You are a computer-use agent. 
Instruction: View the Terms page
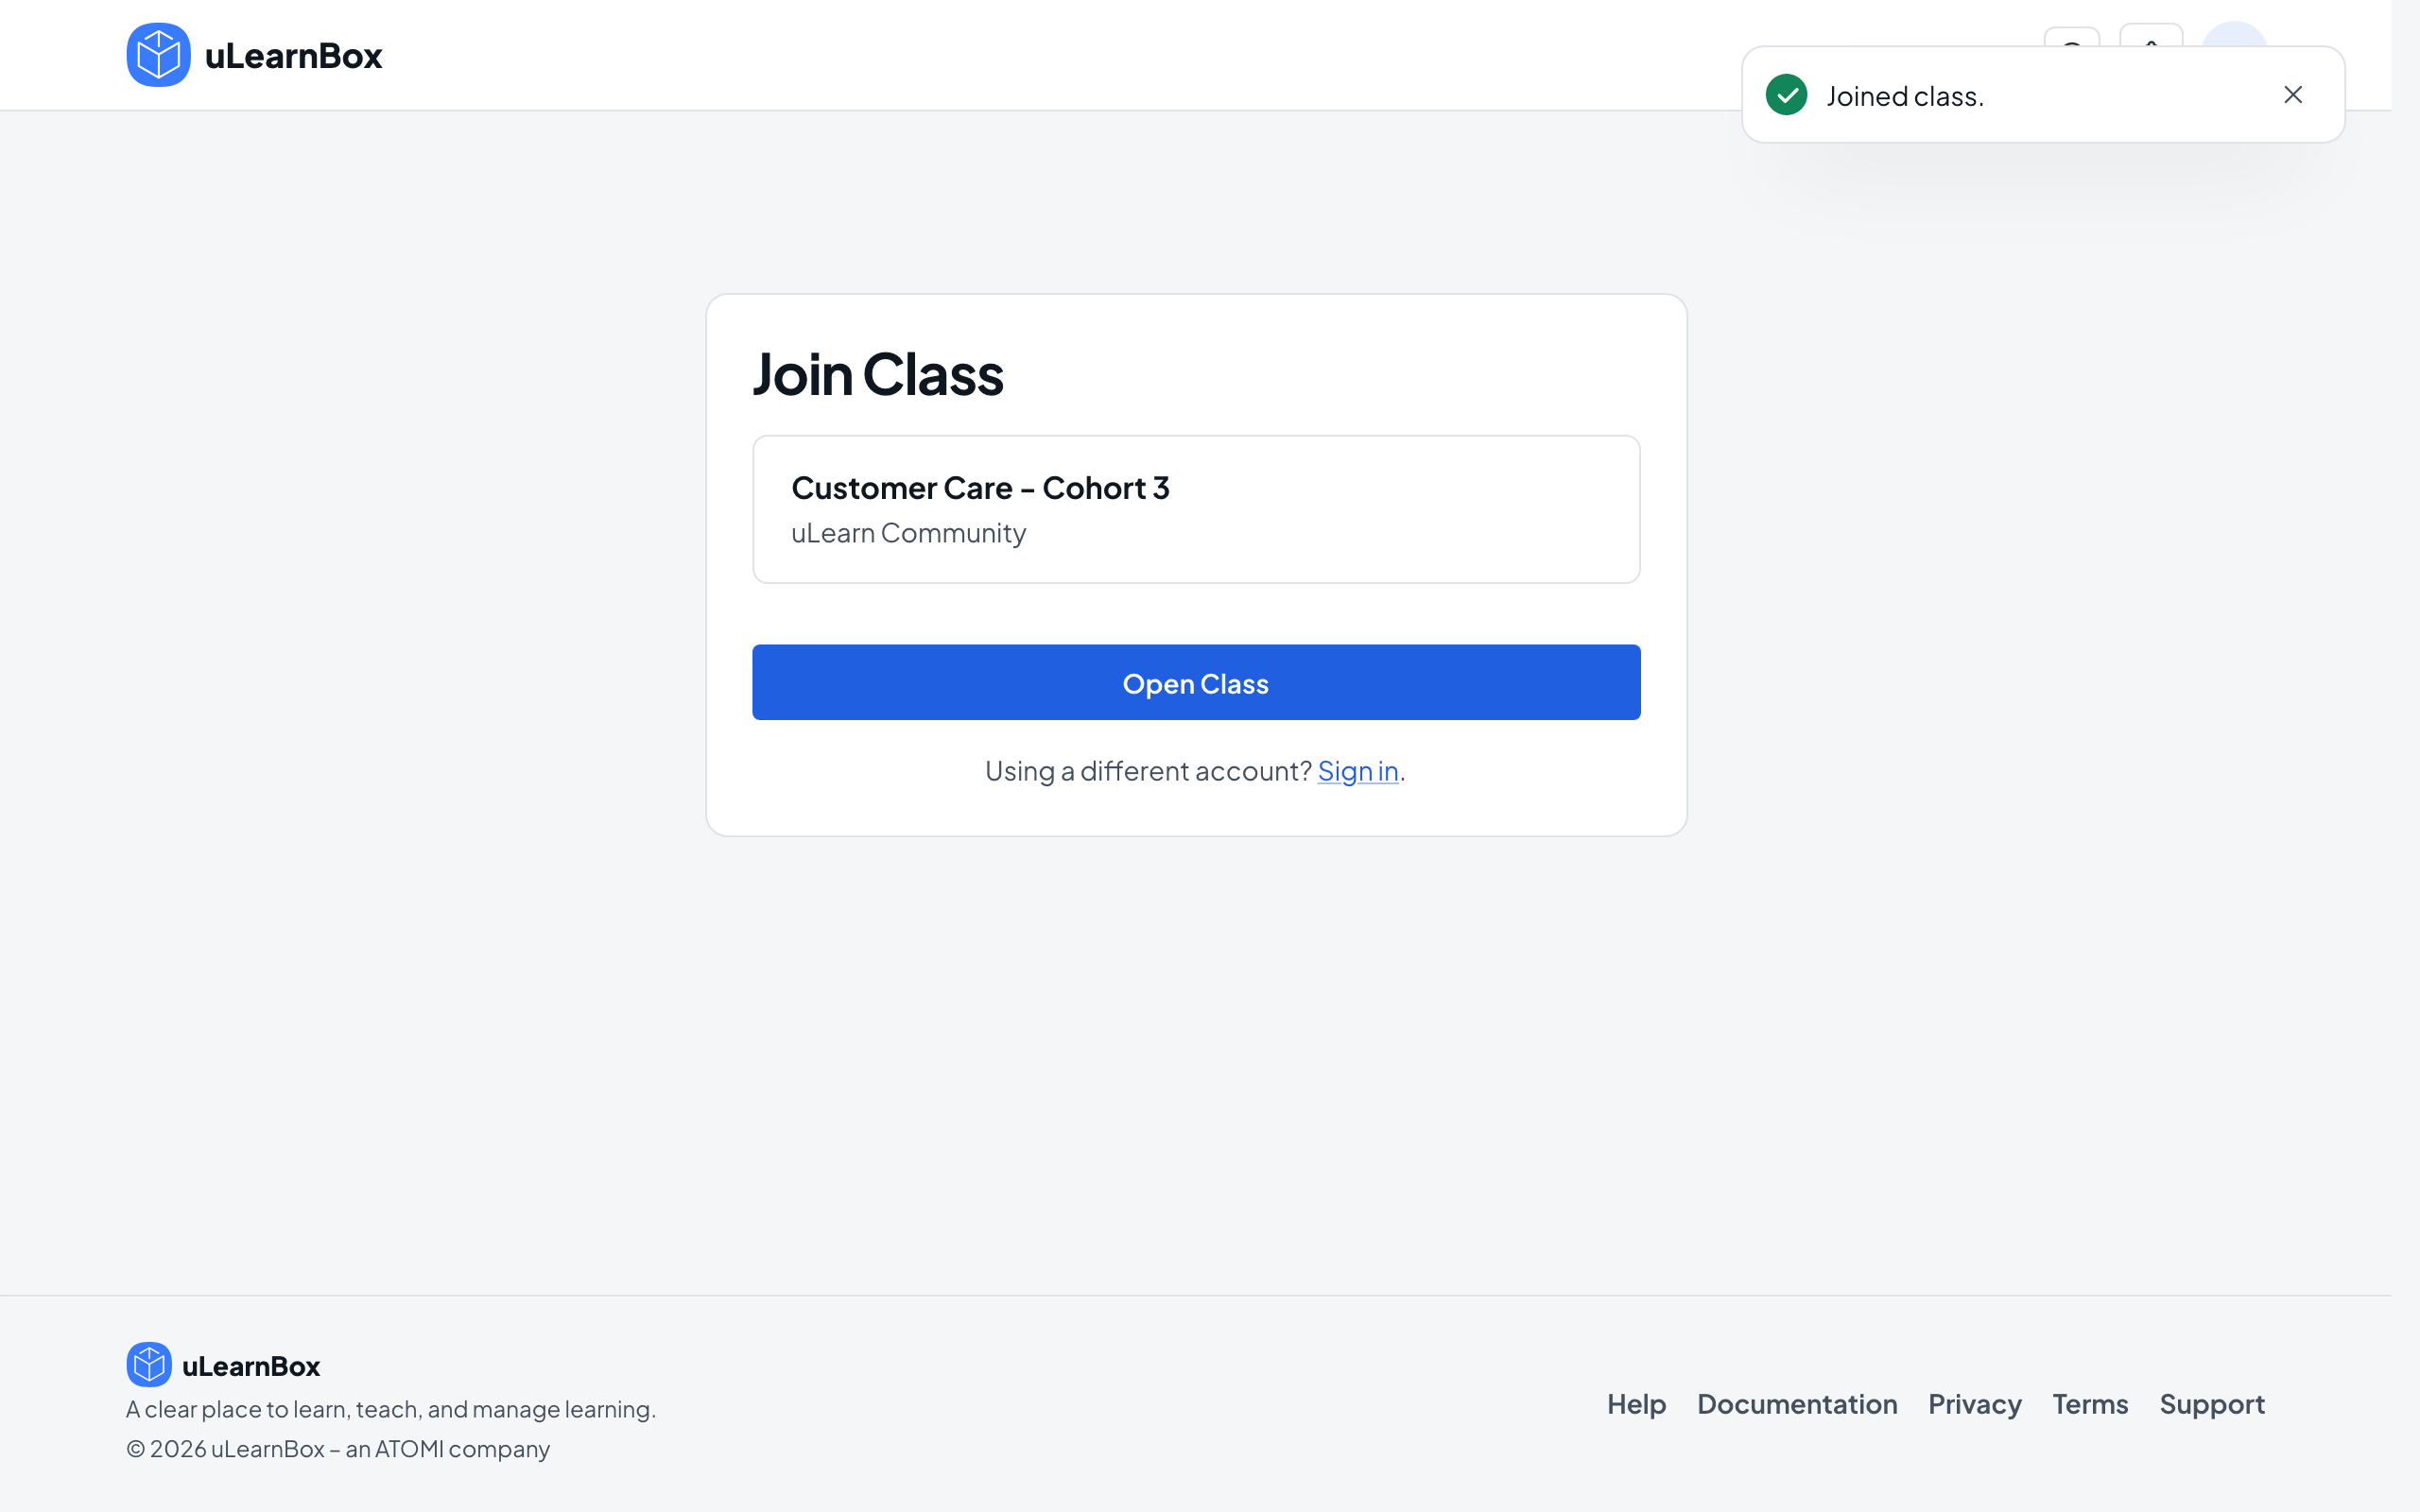click(2090, 1404)
